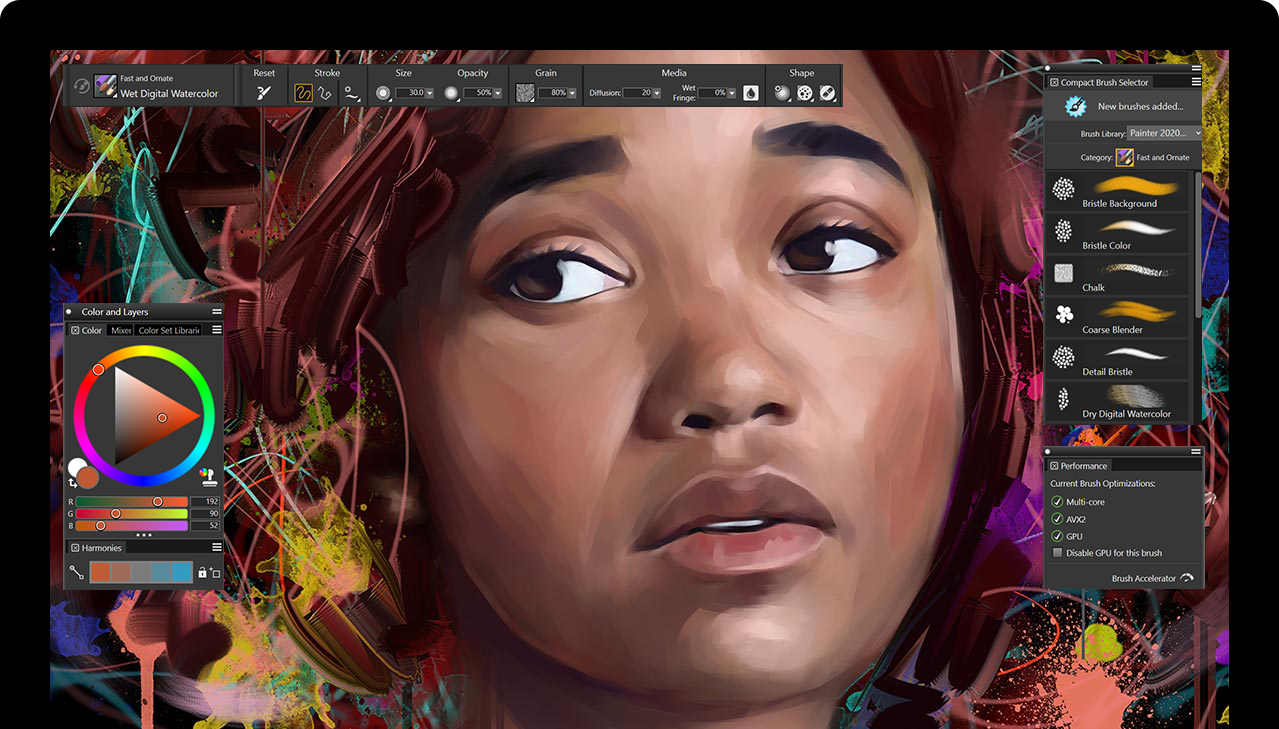The height and width of the screenshot is (729, 1279).
Task: Choose the Bristle Background brush
Action: point(1119,191)
